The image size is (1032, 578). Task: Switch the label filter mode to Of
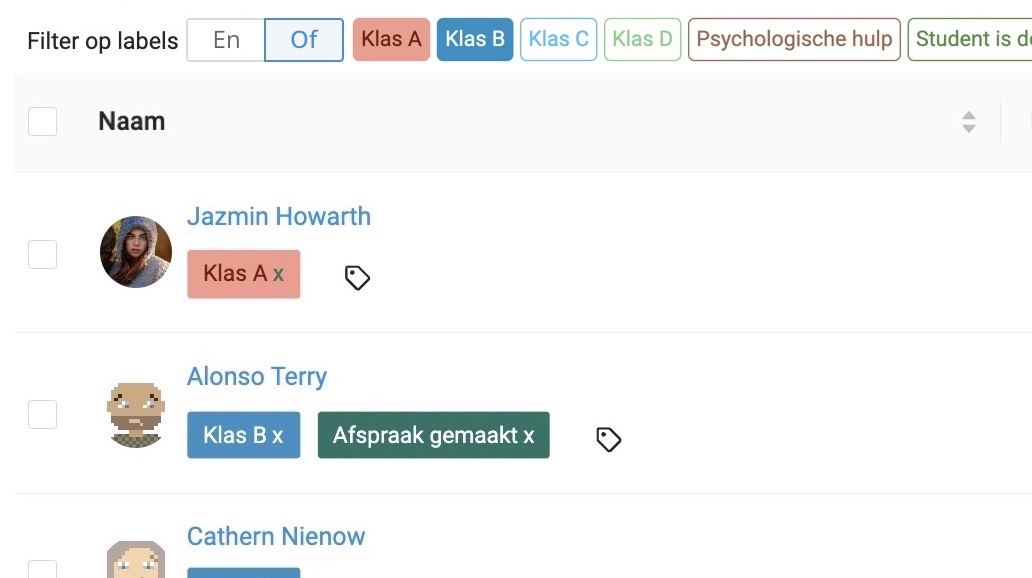pyautogui.click(x=303, y=40)
